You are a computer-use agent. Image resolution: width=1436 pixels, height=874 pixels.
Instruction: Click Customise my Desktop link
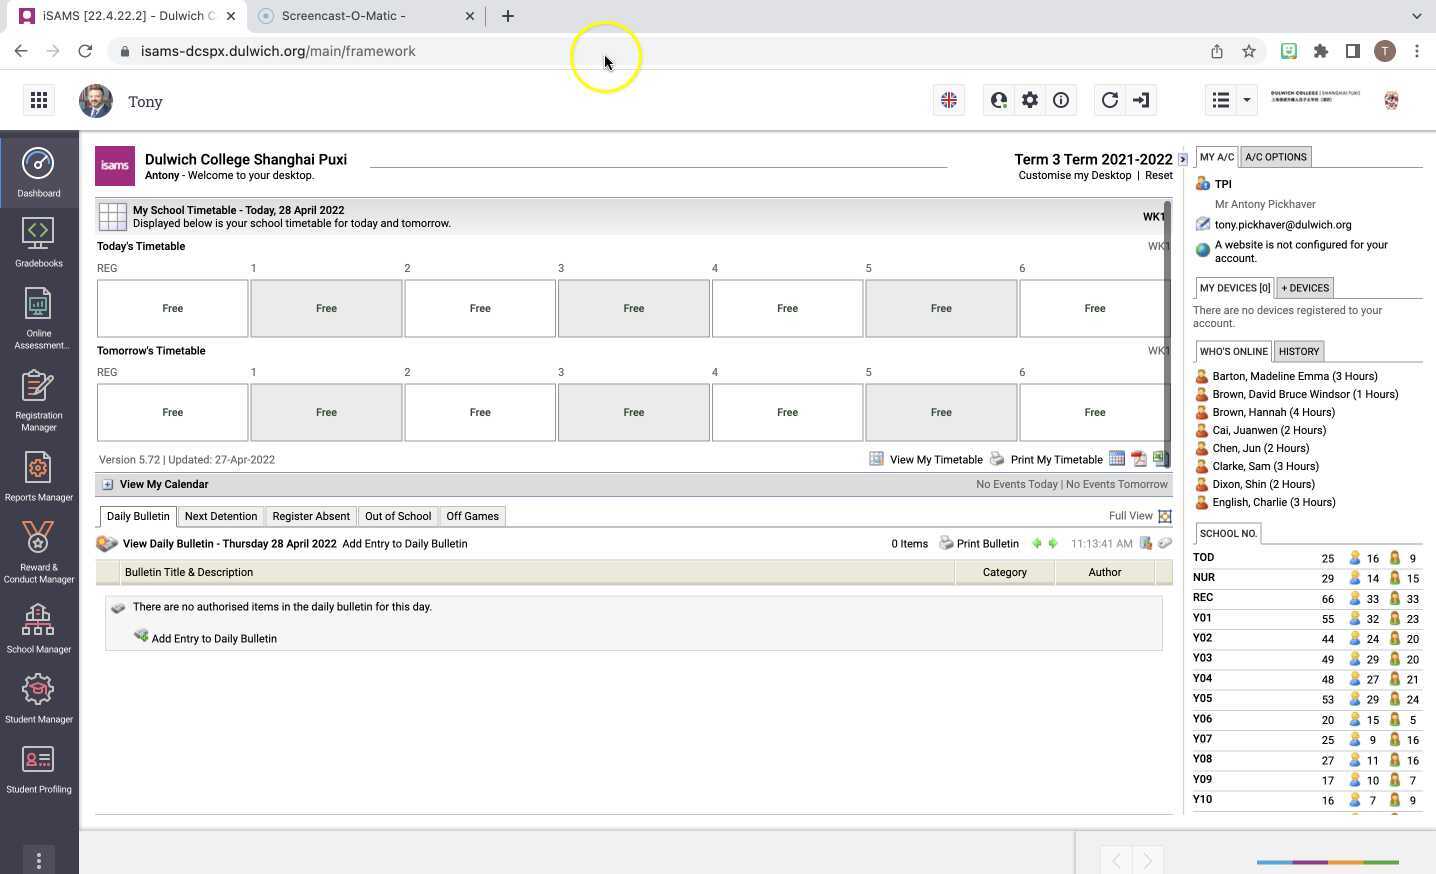tap(1074, 176)
